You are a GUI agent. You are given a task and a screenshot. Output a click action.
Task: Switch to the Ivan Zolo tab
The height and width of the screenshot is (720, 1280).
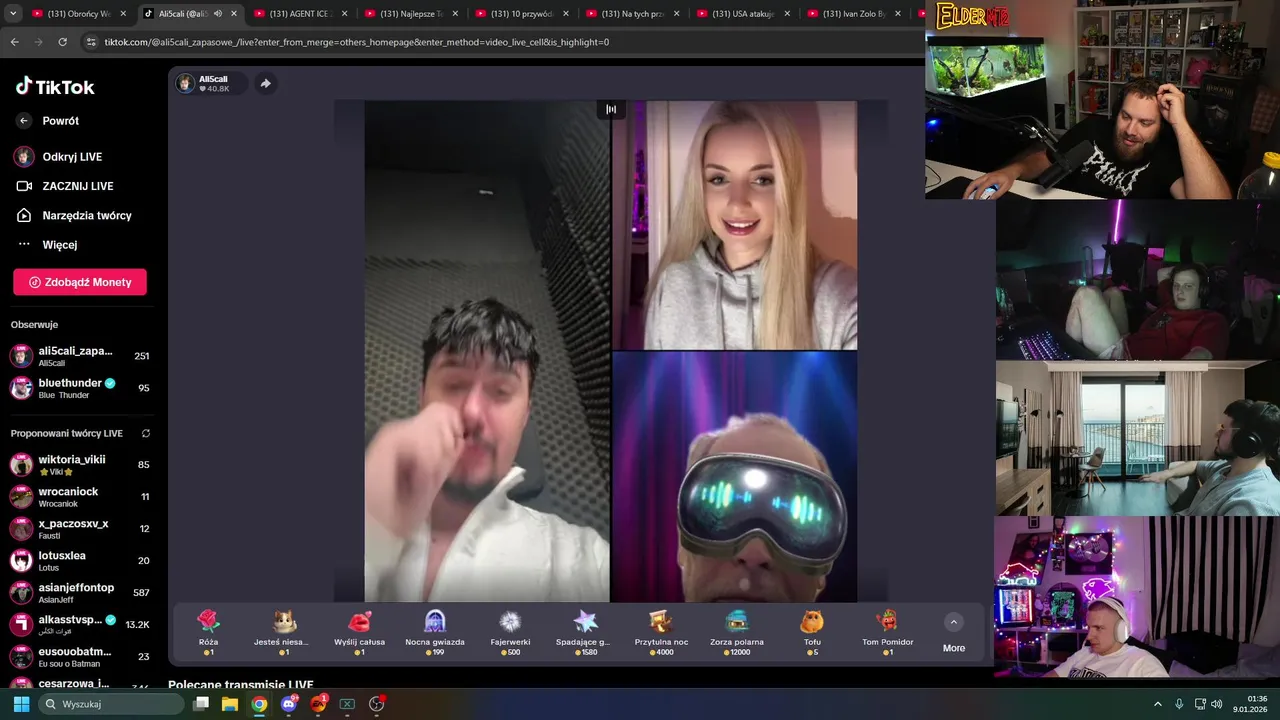tap(855, 14)
